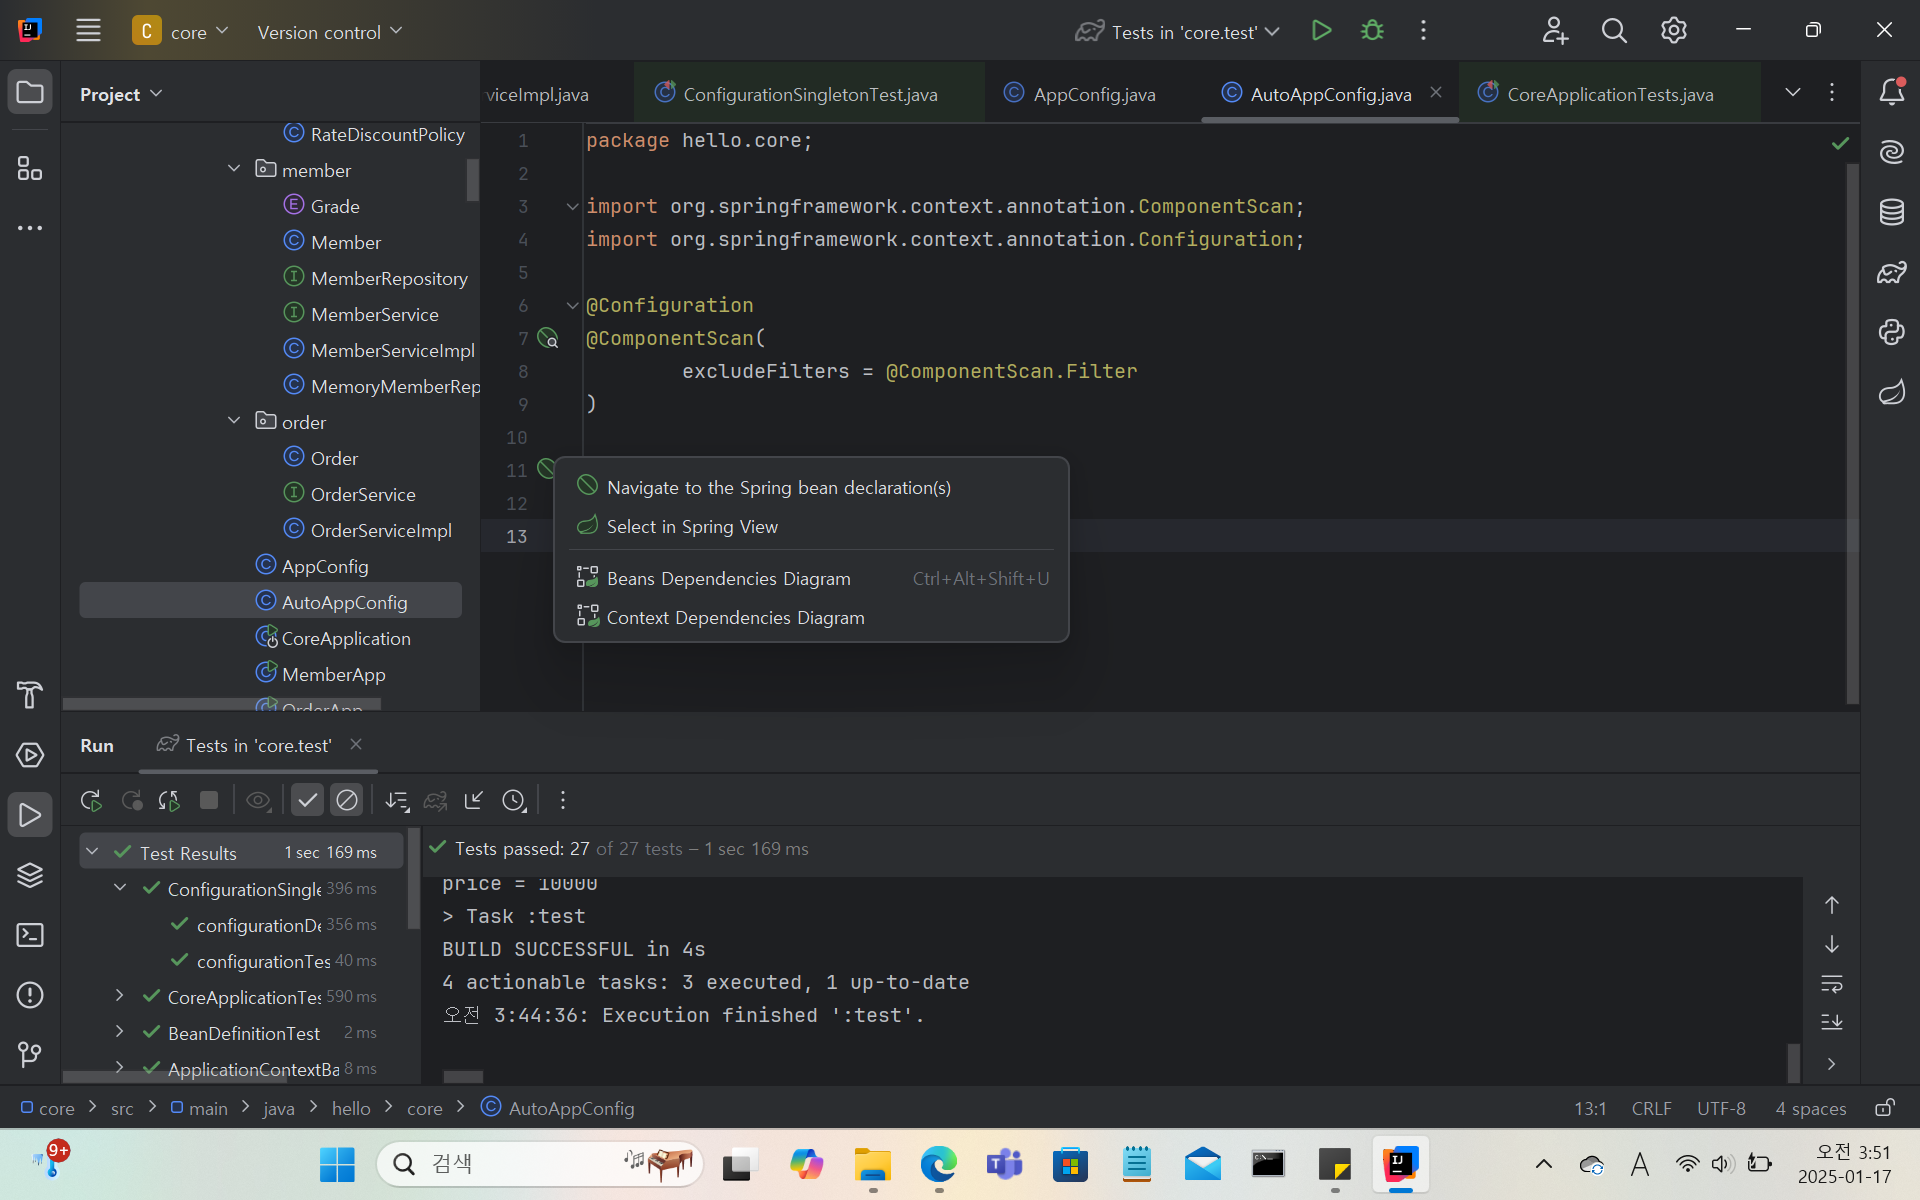
Task: Open the Problems tool window icon
Action: [30, 995]
